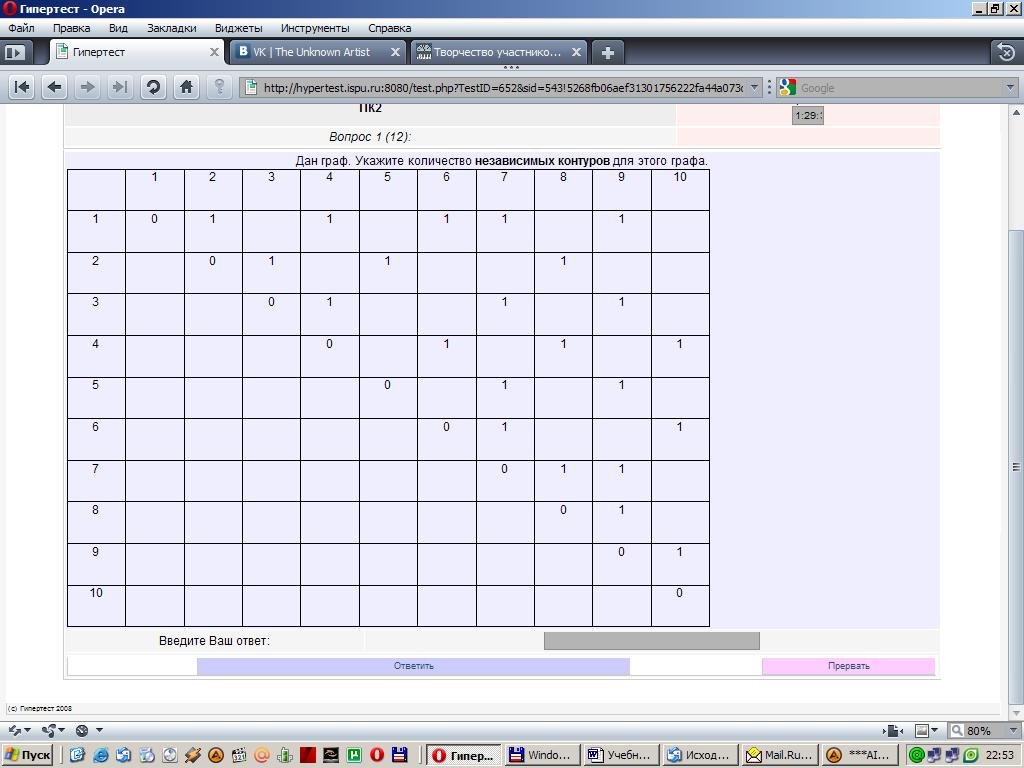Open the Файл menu
The image size is (1024, 768).
(21, 28)
